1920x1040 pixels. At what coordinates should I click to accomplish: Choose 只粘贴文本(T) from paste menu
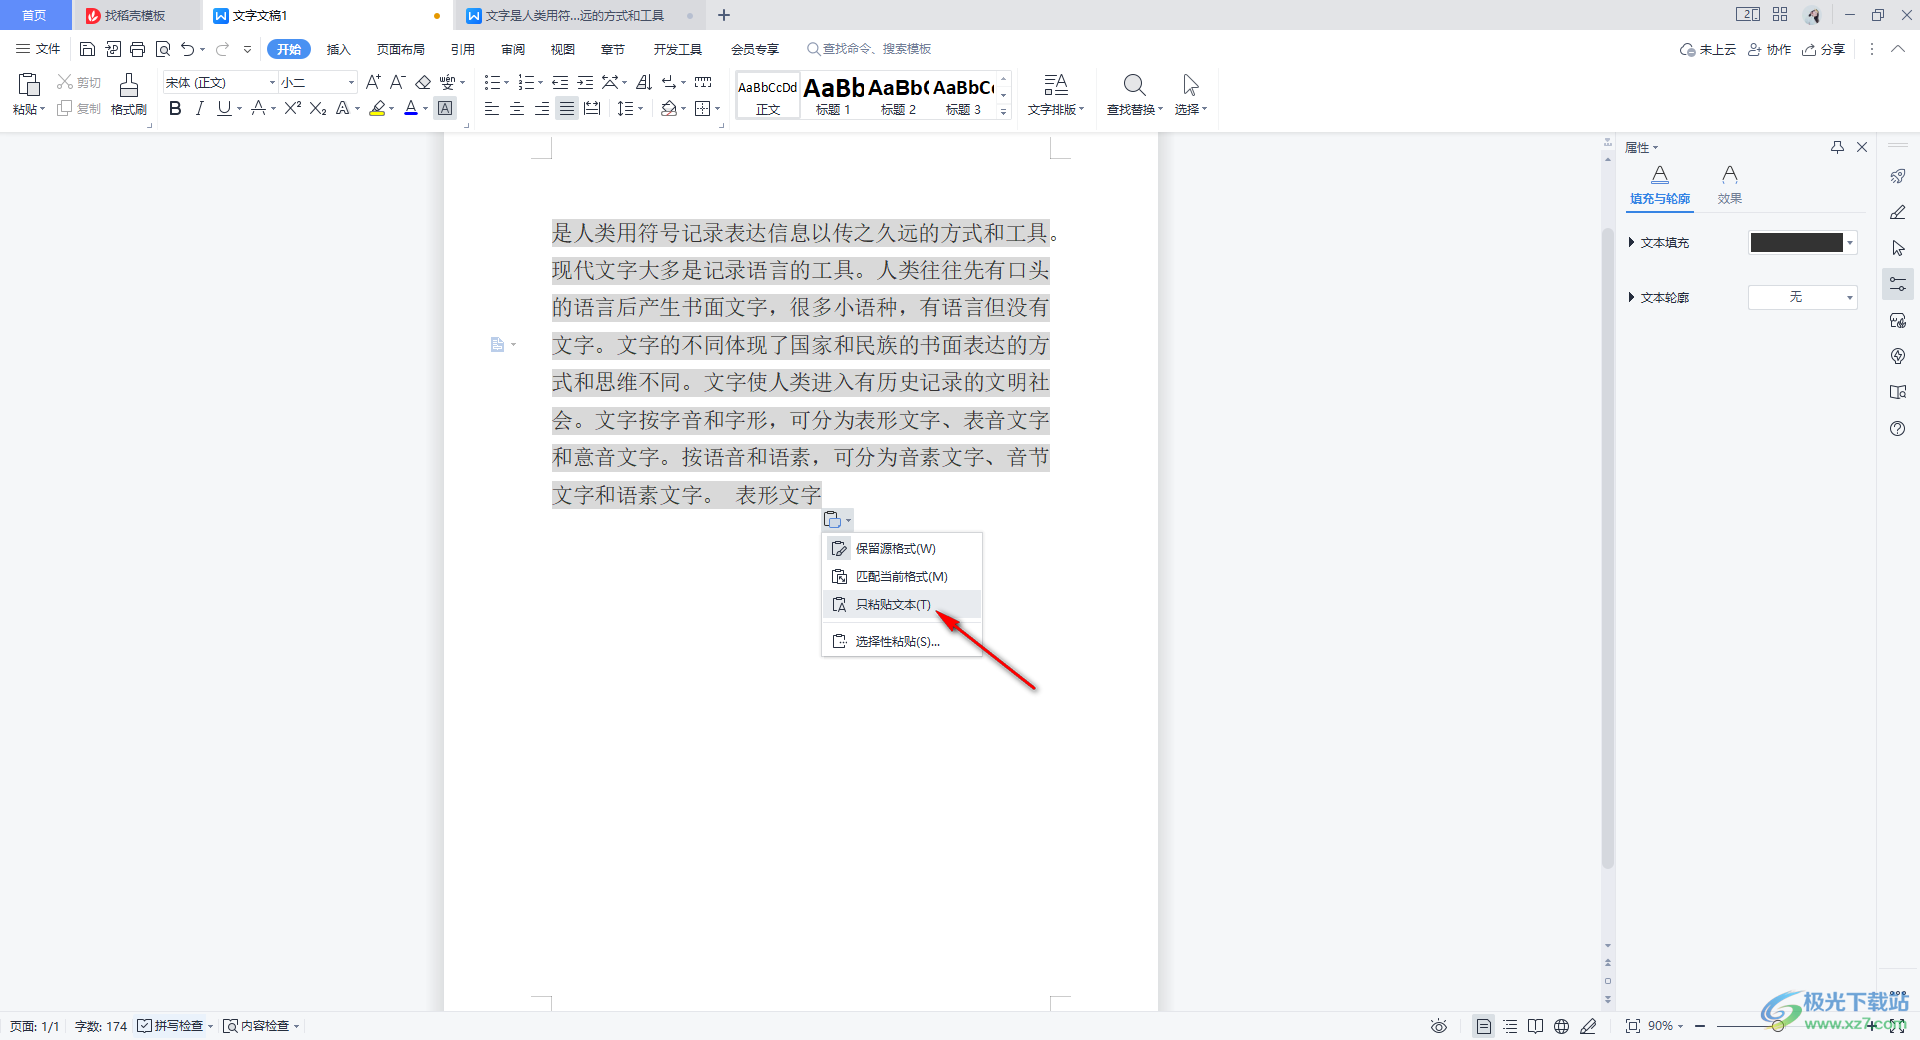[x=901, y=604]
